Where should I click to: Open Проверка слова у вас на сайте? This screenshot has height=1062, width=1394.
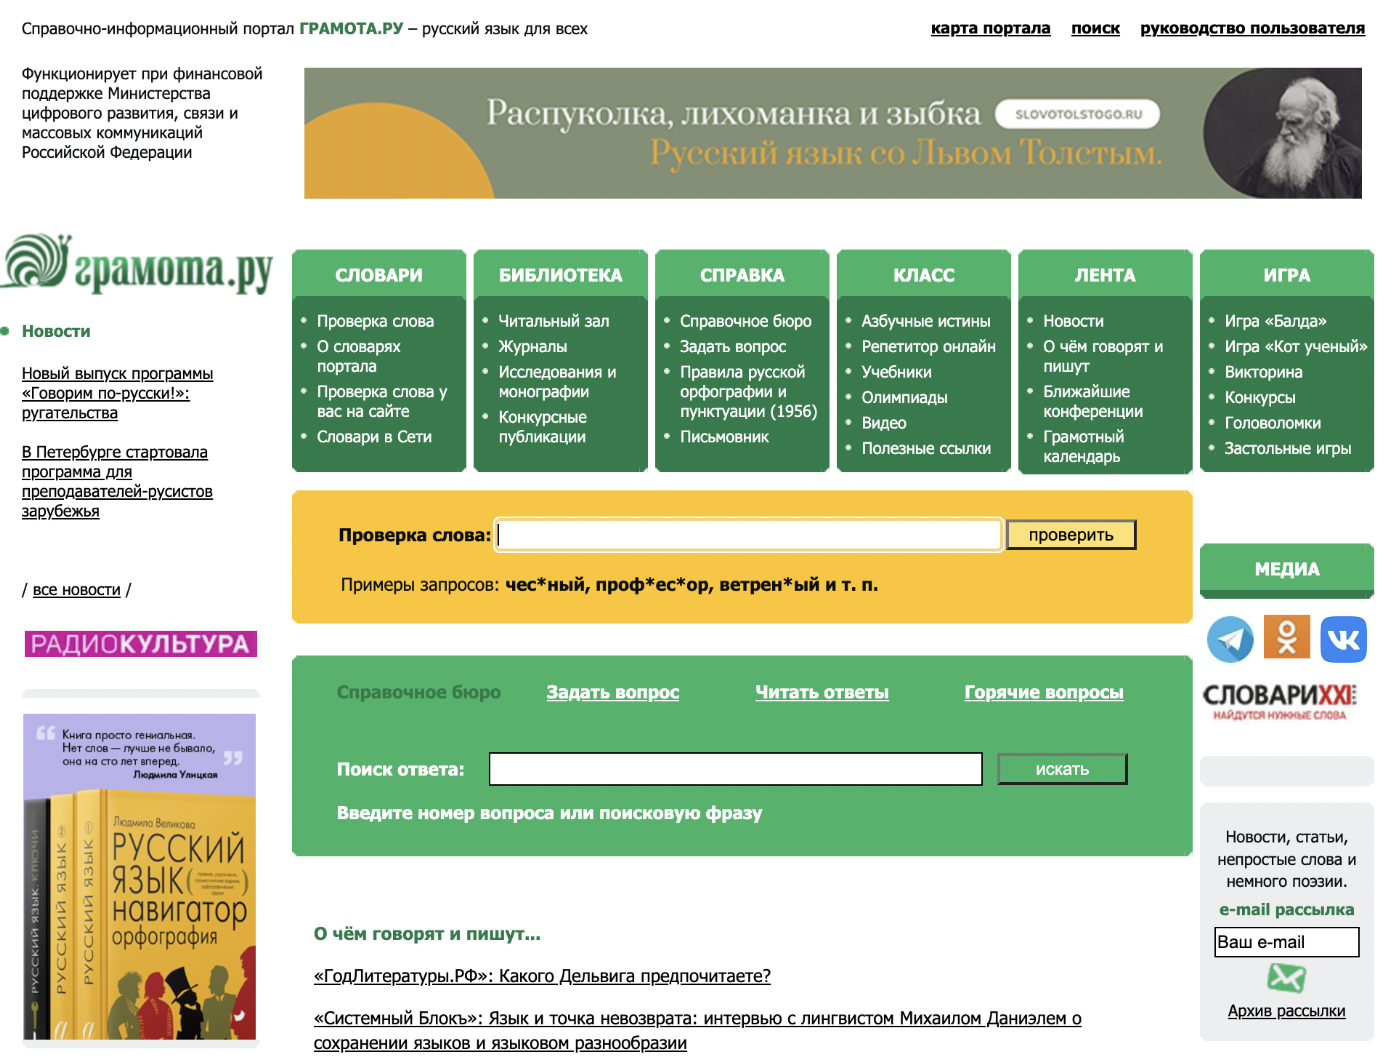pyautogui.click(x=382, y=402)
